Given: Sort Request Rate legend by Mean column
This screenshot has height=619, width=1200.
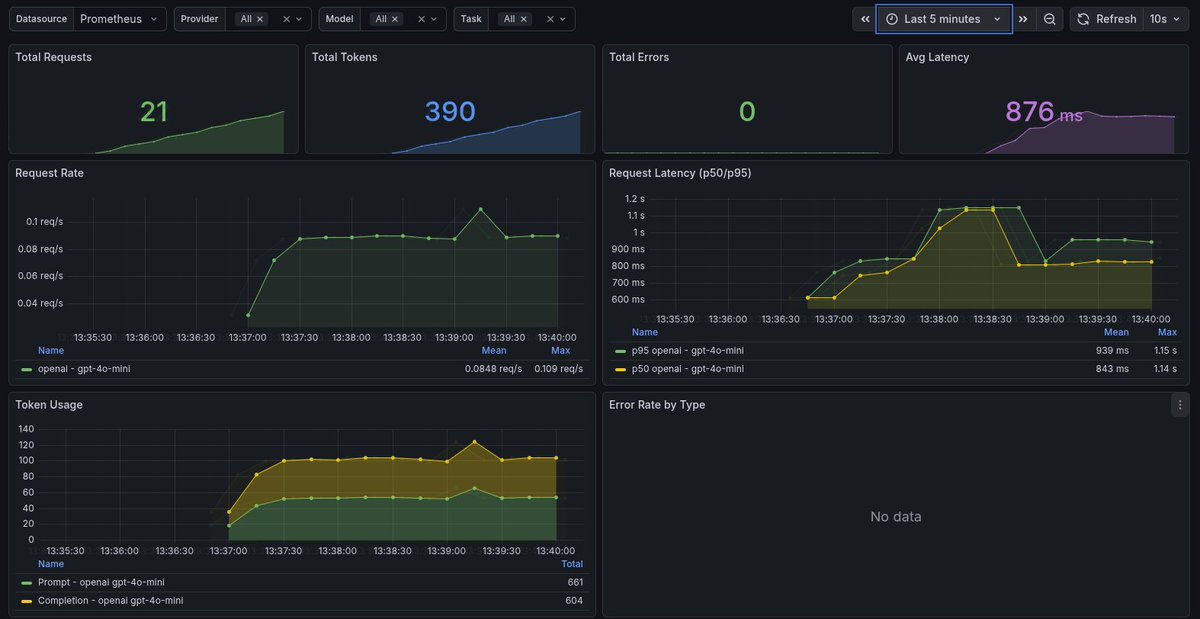Looking at the screenshot, I should (494, 350).
